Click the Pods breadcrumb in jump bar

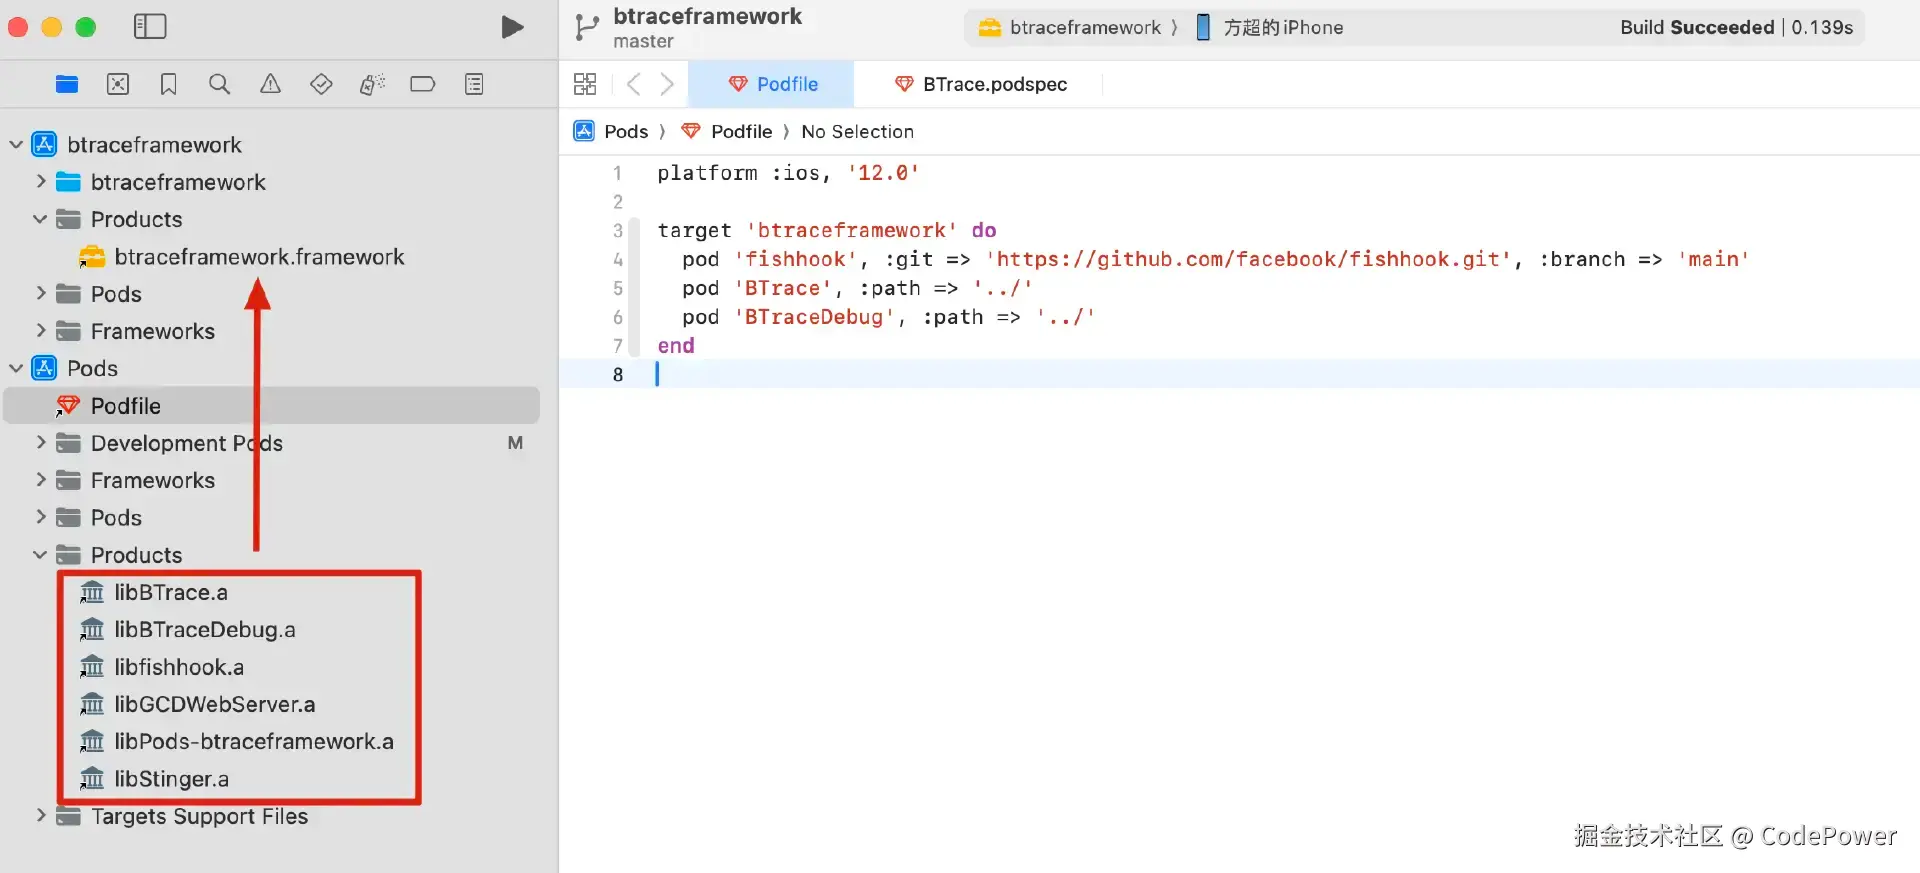(x=625, y=132)
